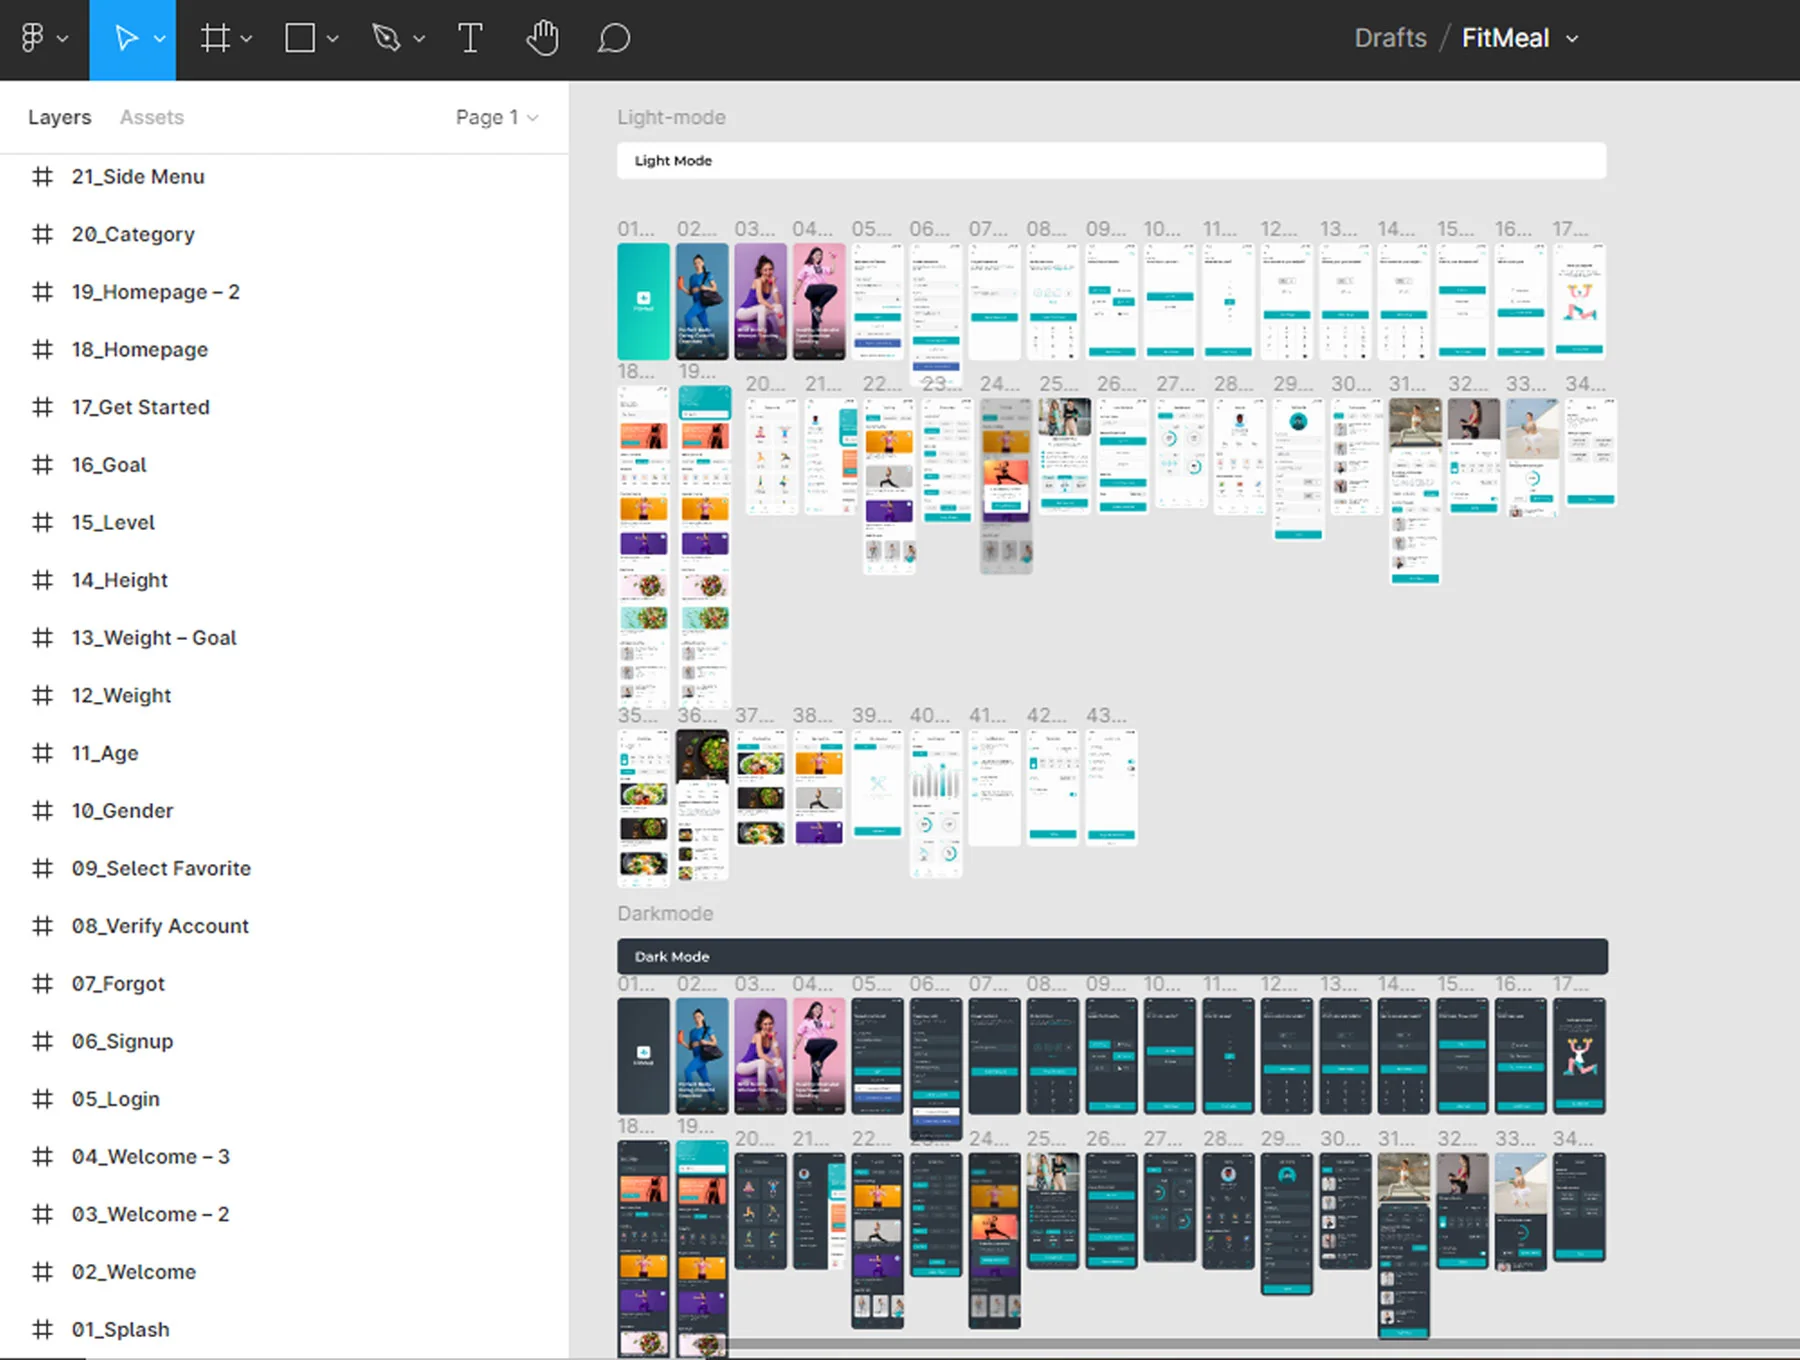Screen dimensions: 1800x1360
Task: Click the Light Mode banner on canvas
Action: [x=1111, y=161]
